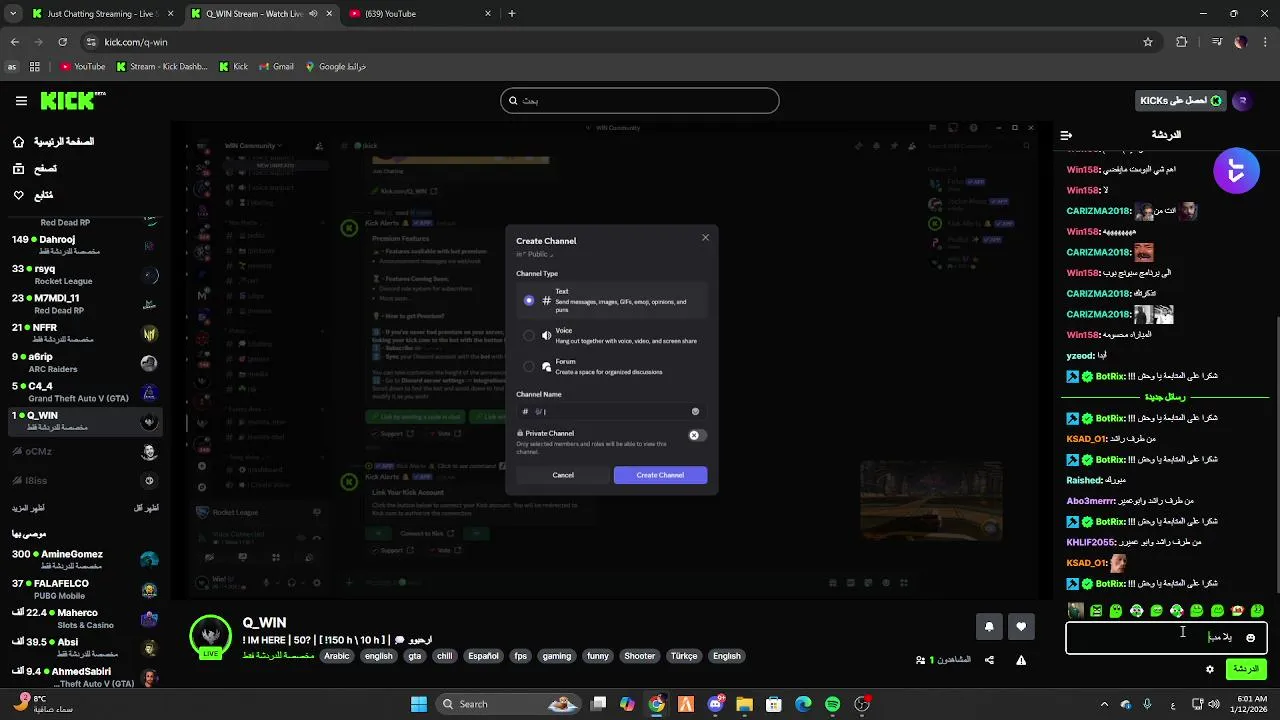Open FALAFELCO recommended channel
The width and height of the screenshot is (1280, 720).
pyautogui.click(x=84, y=588)
